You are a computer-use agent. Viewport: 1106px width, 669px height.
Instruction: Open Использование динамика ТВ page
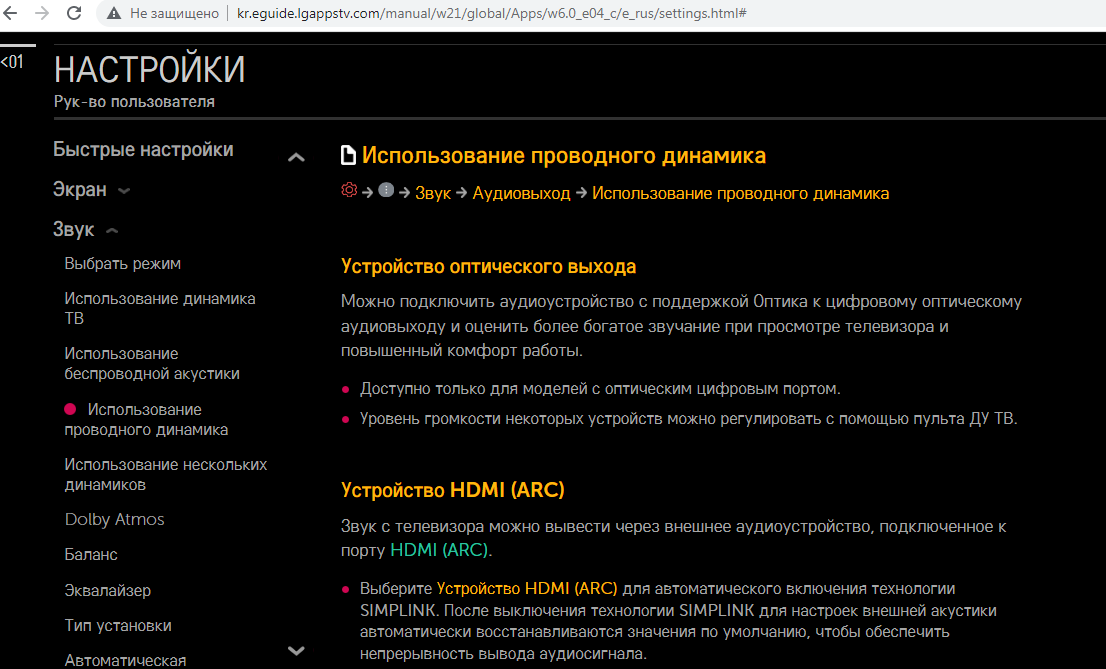(159, 308)
